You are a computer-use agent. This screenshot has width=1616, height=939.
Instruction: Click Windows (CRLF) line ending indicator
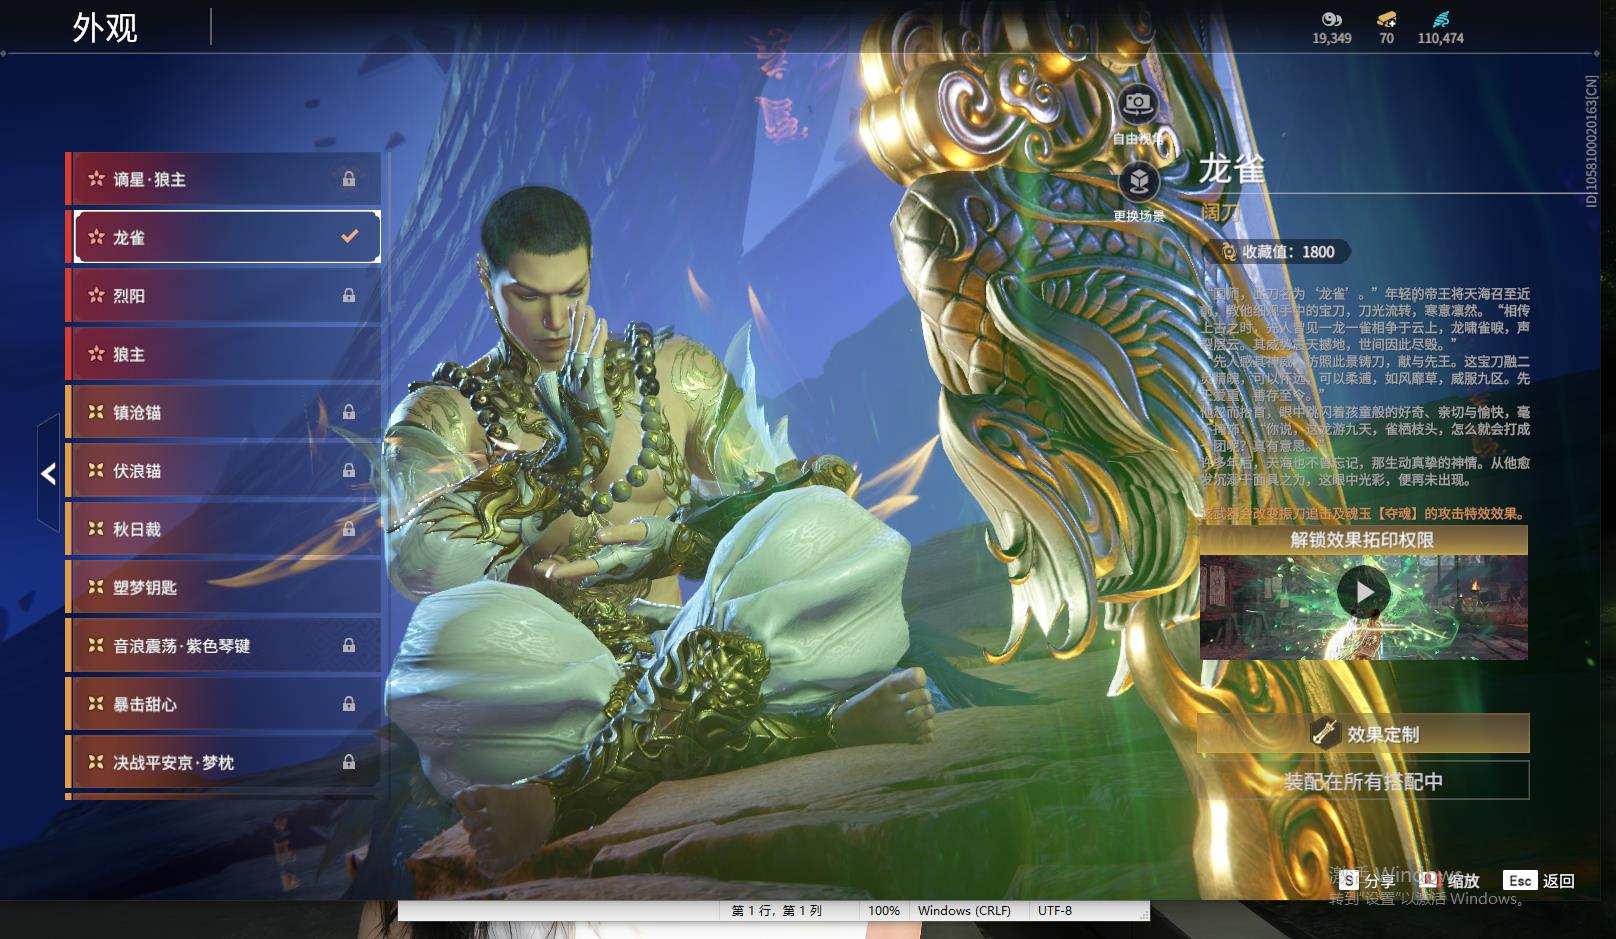click(964, 911)
